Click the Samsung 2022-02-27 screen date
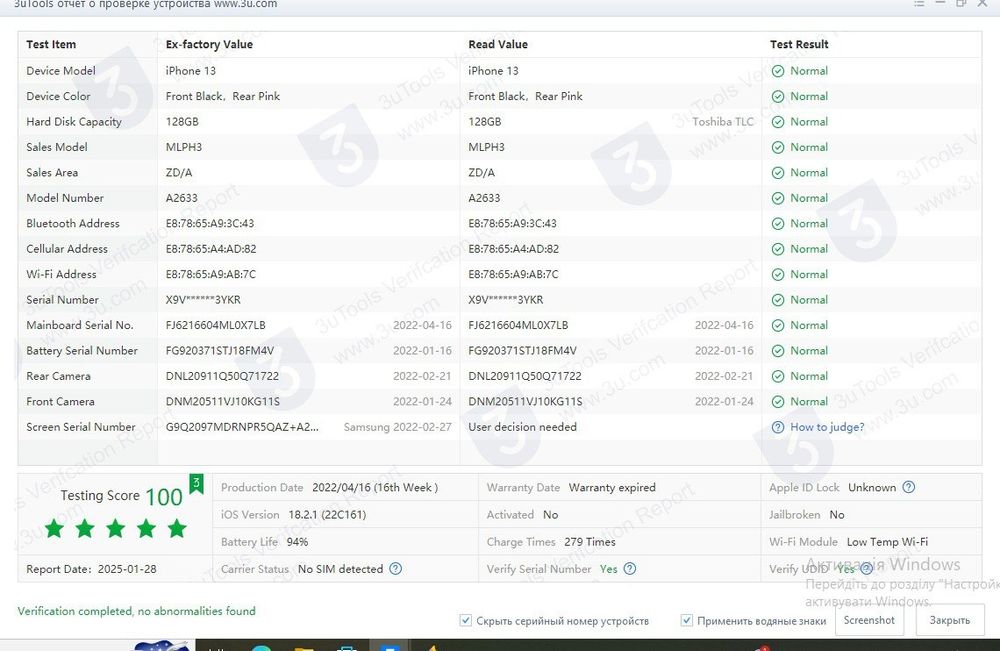This screenshot has height=651, width=1000. (397, 427)
